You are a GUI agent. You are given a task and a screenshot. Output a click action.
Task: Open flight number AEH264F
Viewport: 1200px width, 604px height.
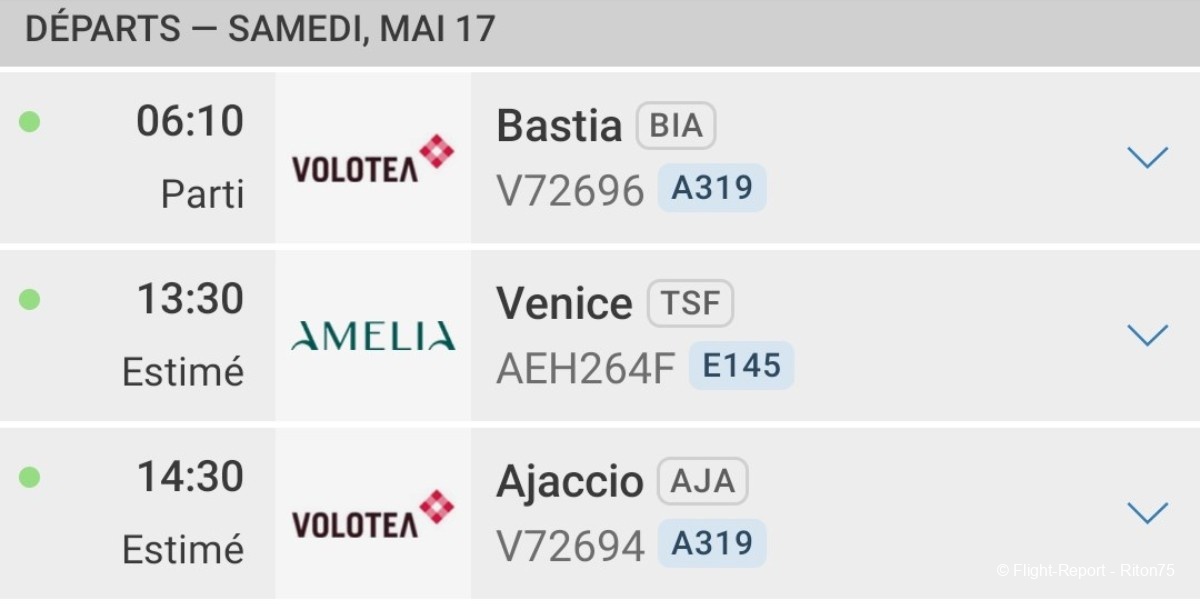[586, 369]
